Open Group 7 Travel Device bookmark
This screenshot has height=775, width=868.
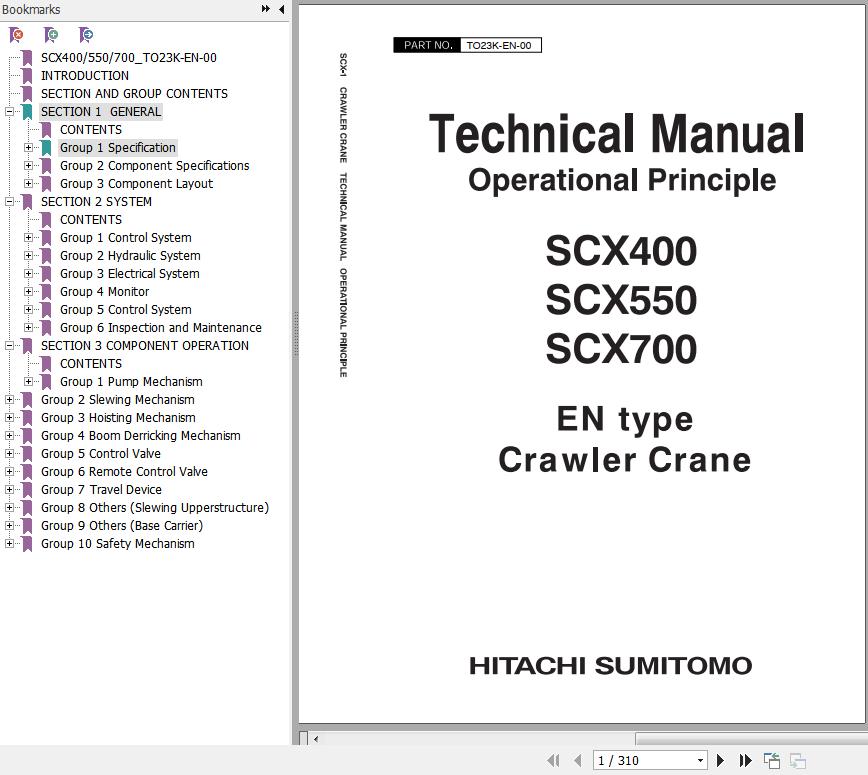tap(101, 489)
